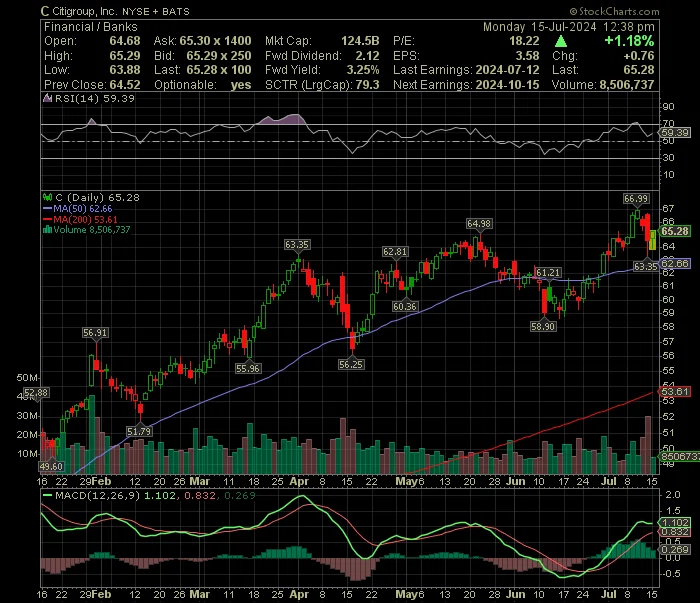Click the Mkt Cap value 124.5B
Viewport: 700px width, 603px height.
pos(360,41)
